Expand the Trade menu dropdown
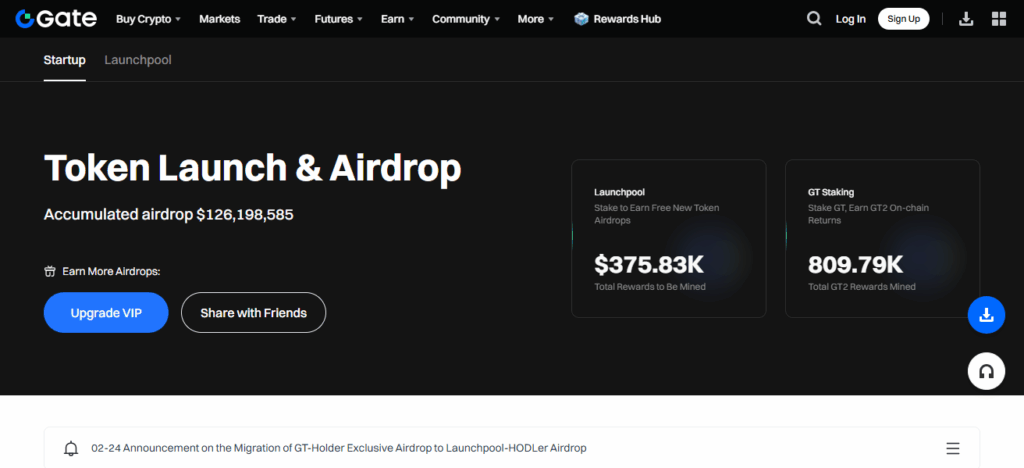This screenshot has height=468, width=1024. pos(277,19)
